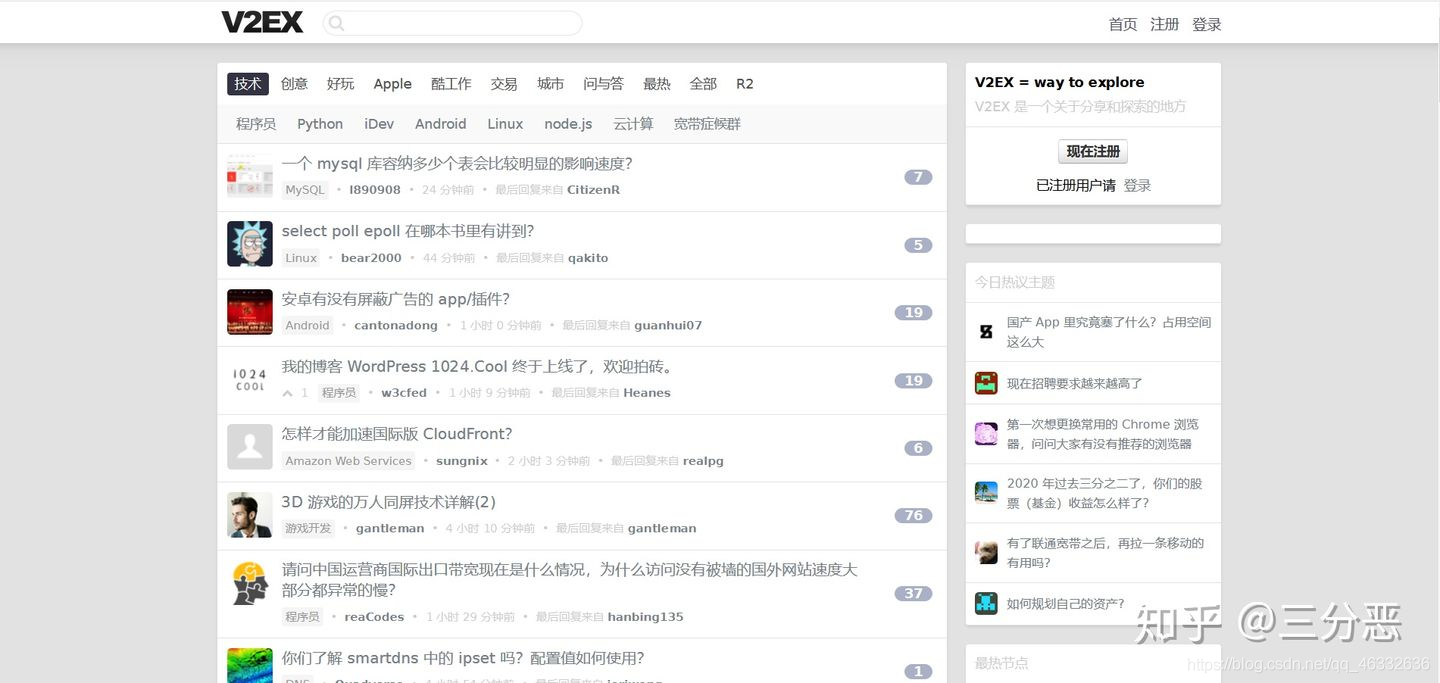Open hot topic 如何规划自己的资产

[x=1066, y=604]
